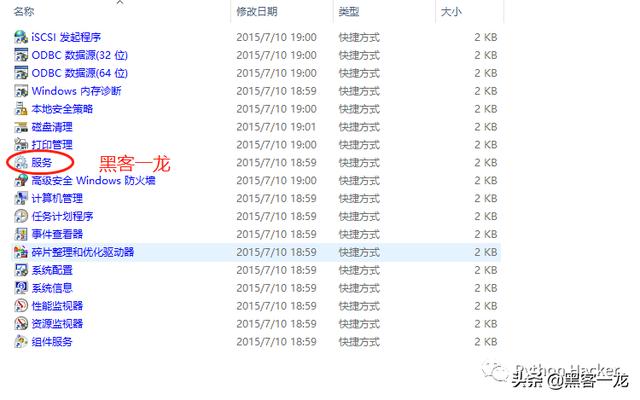The height and width of the screenshot is (400, 640).
Task: Click the 资源监视器 icon
Action: click(21, 324)
